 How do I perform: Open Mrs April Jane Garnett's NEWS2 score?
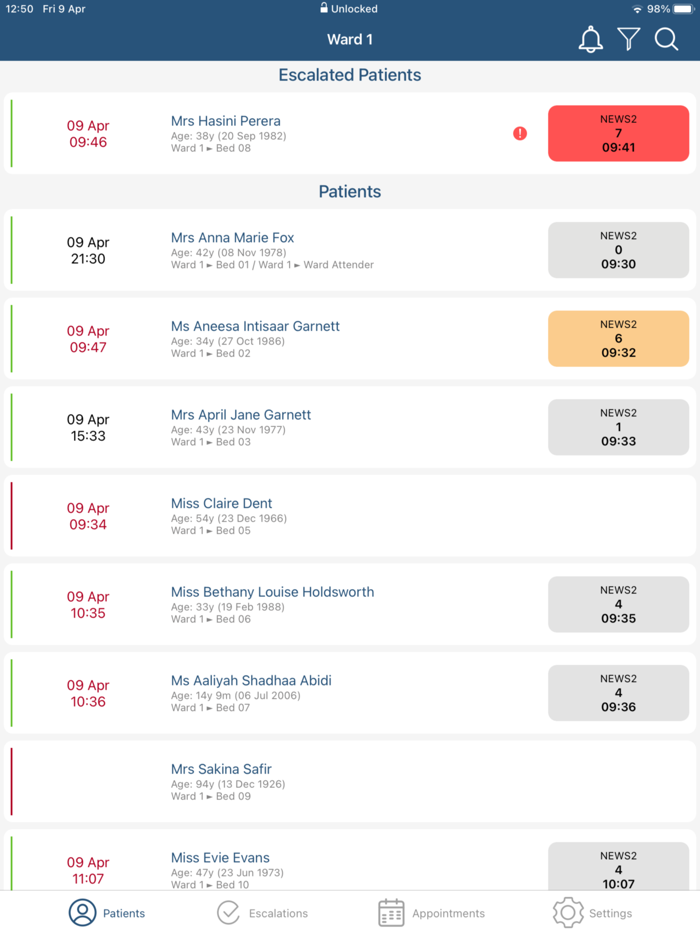coord(618,427)
